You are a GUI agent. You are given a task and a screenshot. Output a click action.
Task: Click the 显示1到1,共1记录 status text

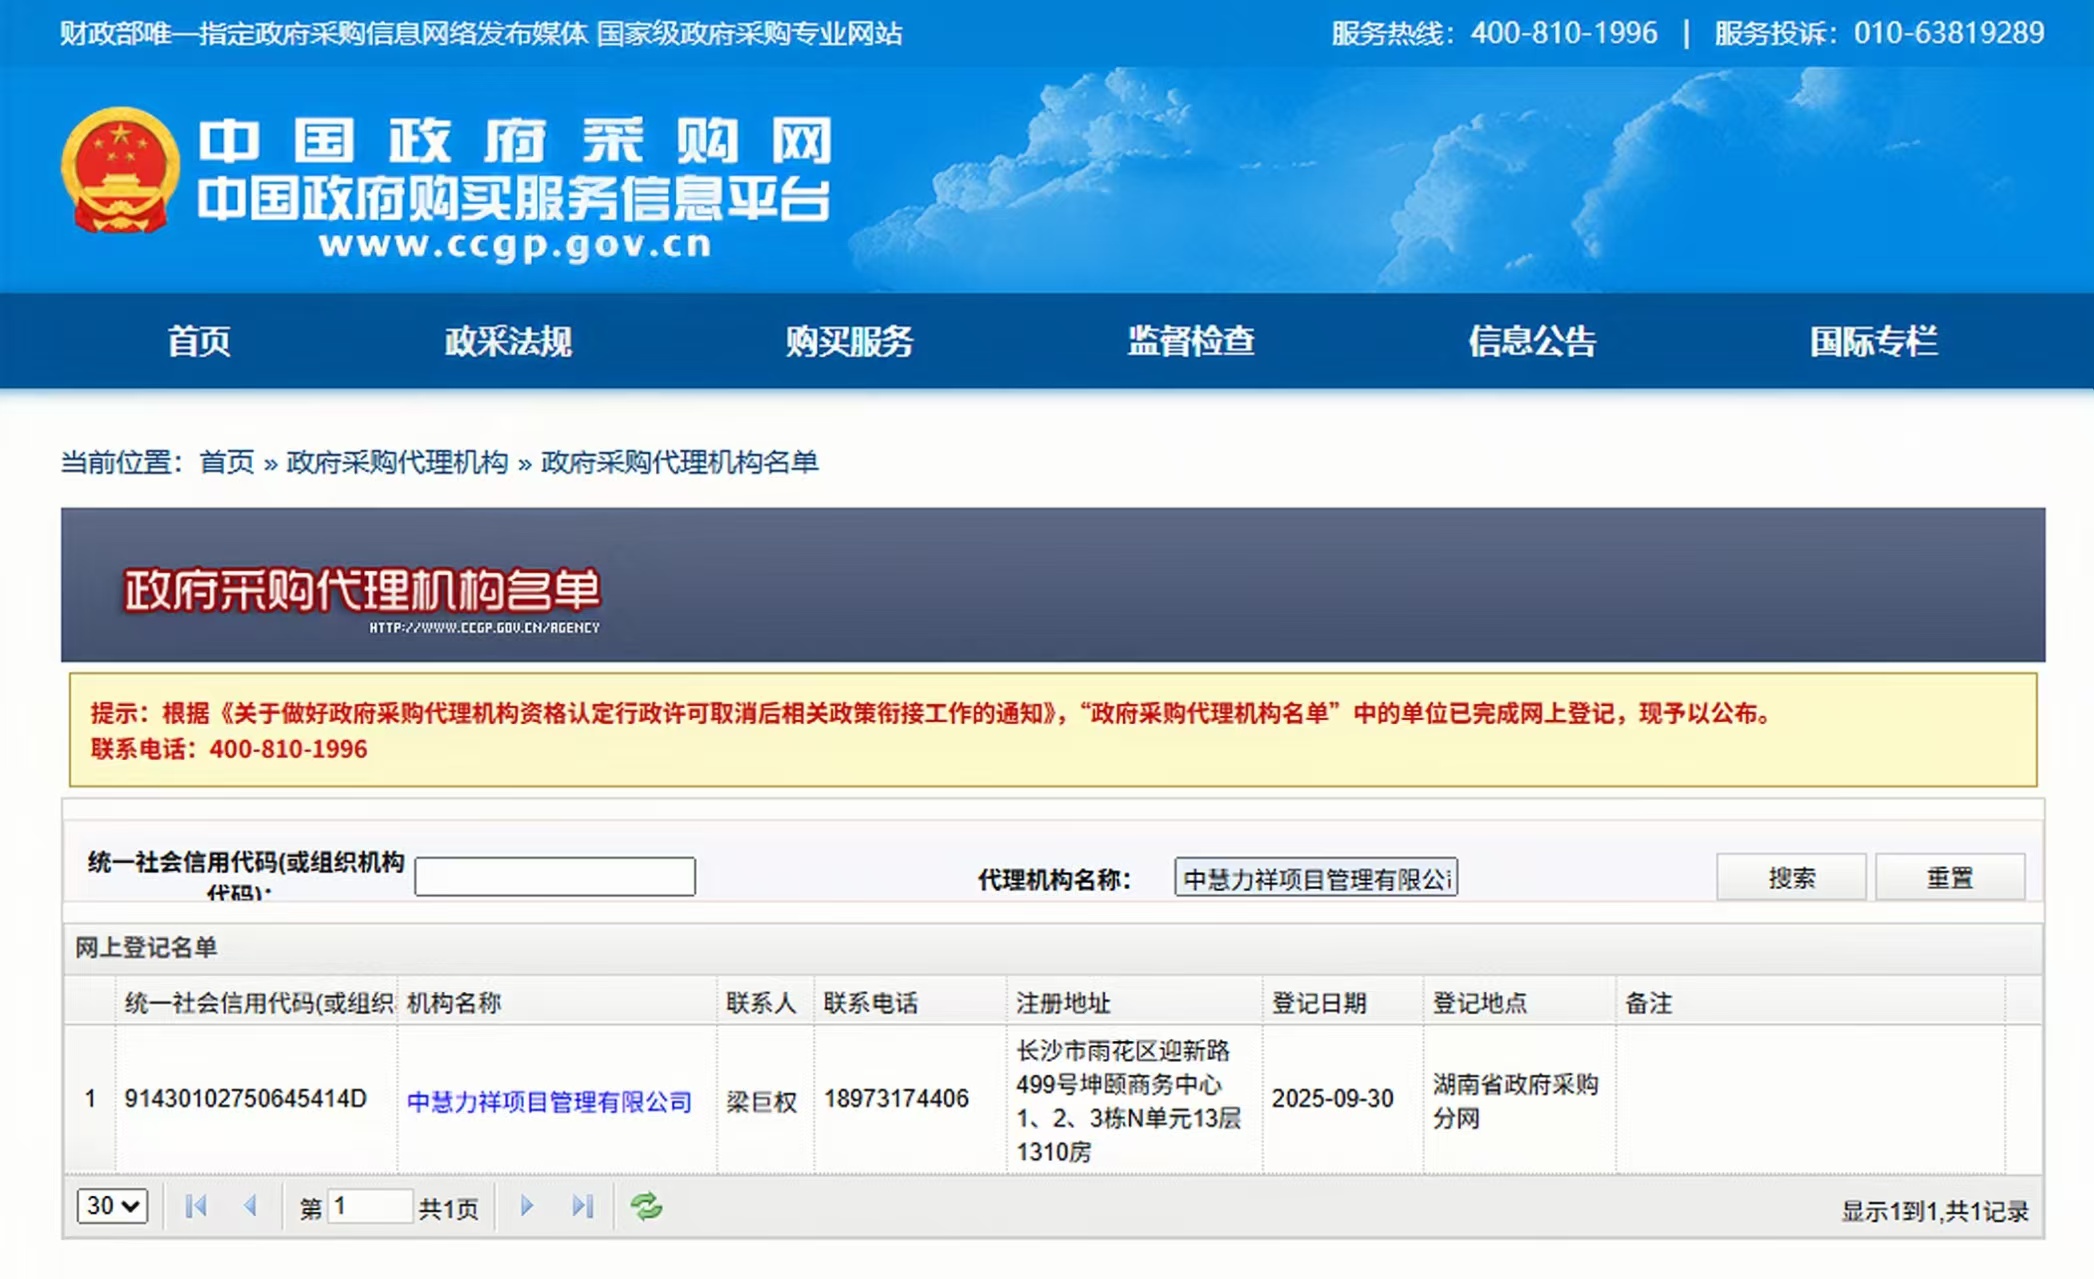[x=1935, y=1211]
